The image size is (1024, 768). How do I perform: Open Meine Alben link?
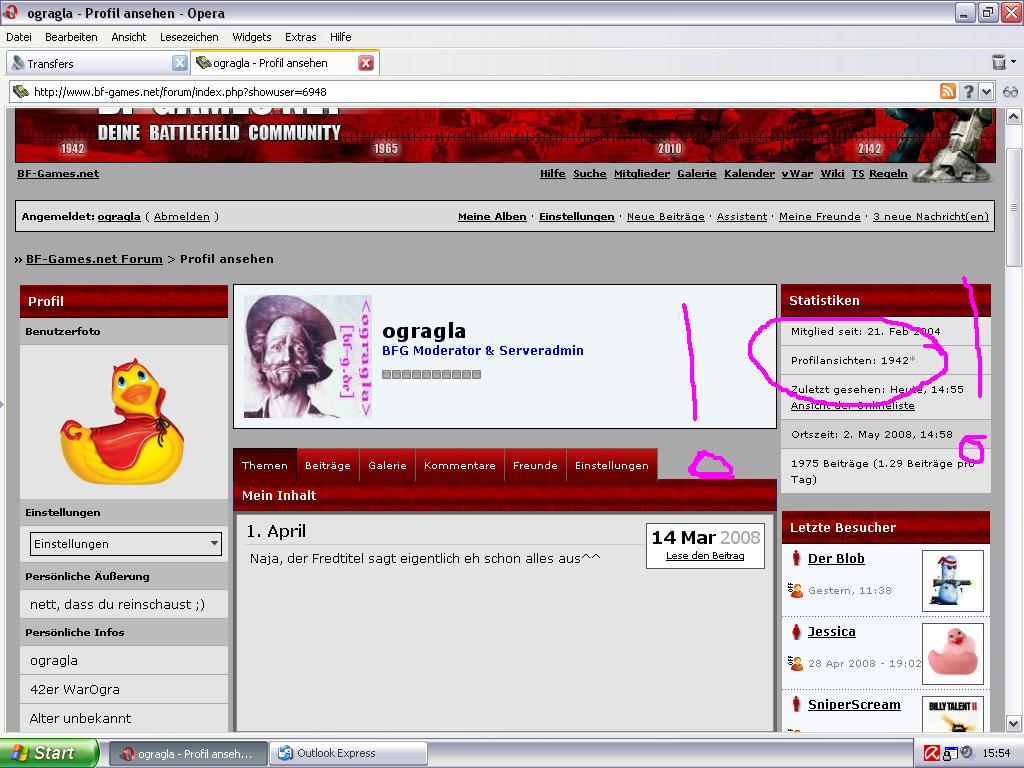[492, 217]
